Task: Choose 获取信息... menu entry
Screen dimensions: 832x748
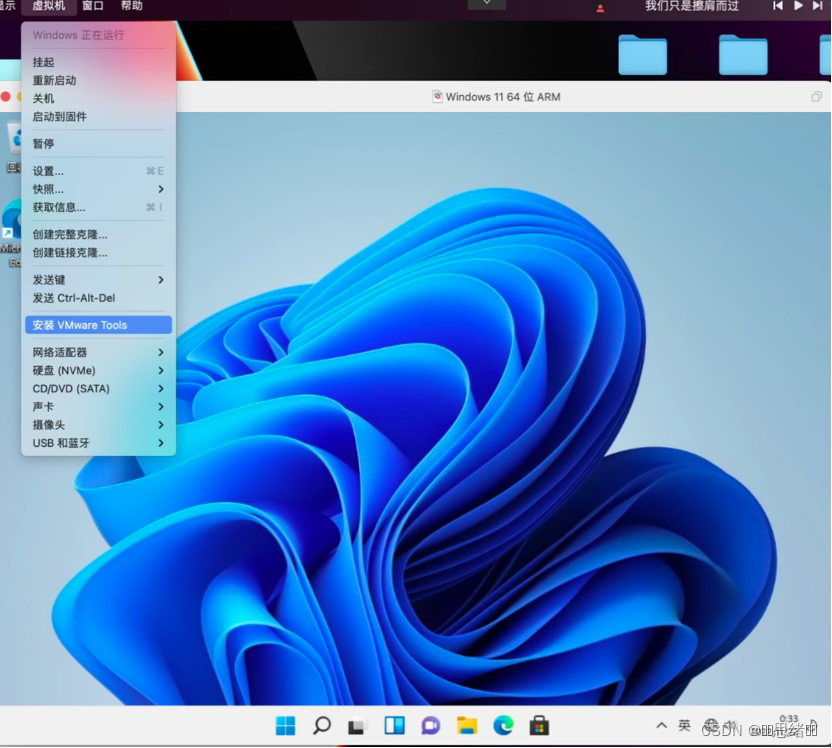Action: (98, 207)
